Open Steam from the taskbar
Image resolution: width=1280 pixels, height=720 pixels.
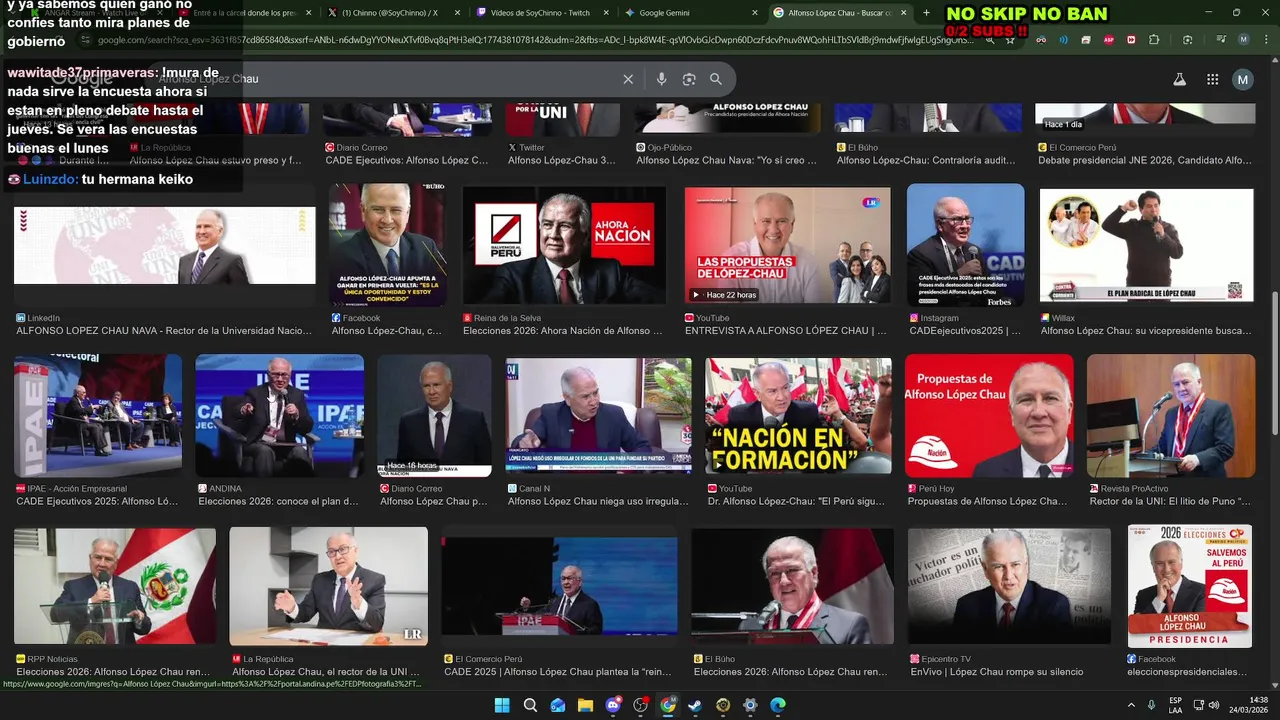click(x=695, y=705)
